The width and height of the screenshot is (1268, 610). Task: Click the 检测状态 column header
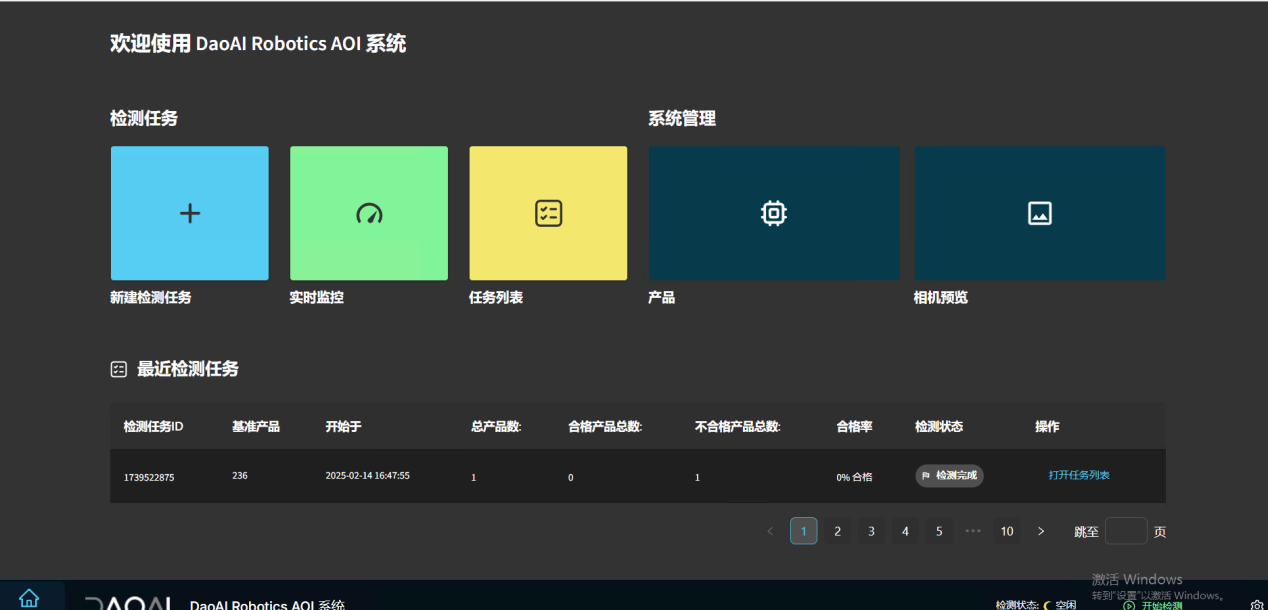[x=939, y=426]
